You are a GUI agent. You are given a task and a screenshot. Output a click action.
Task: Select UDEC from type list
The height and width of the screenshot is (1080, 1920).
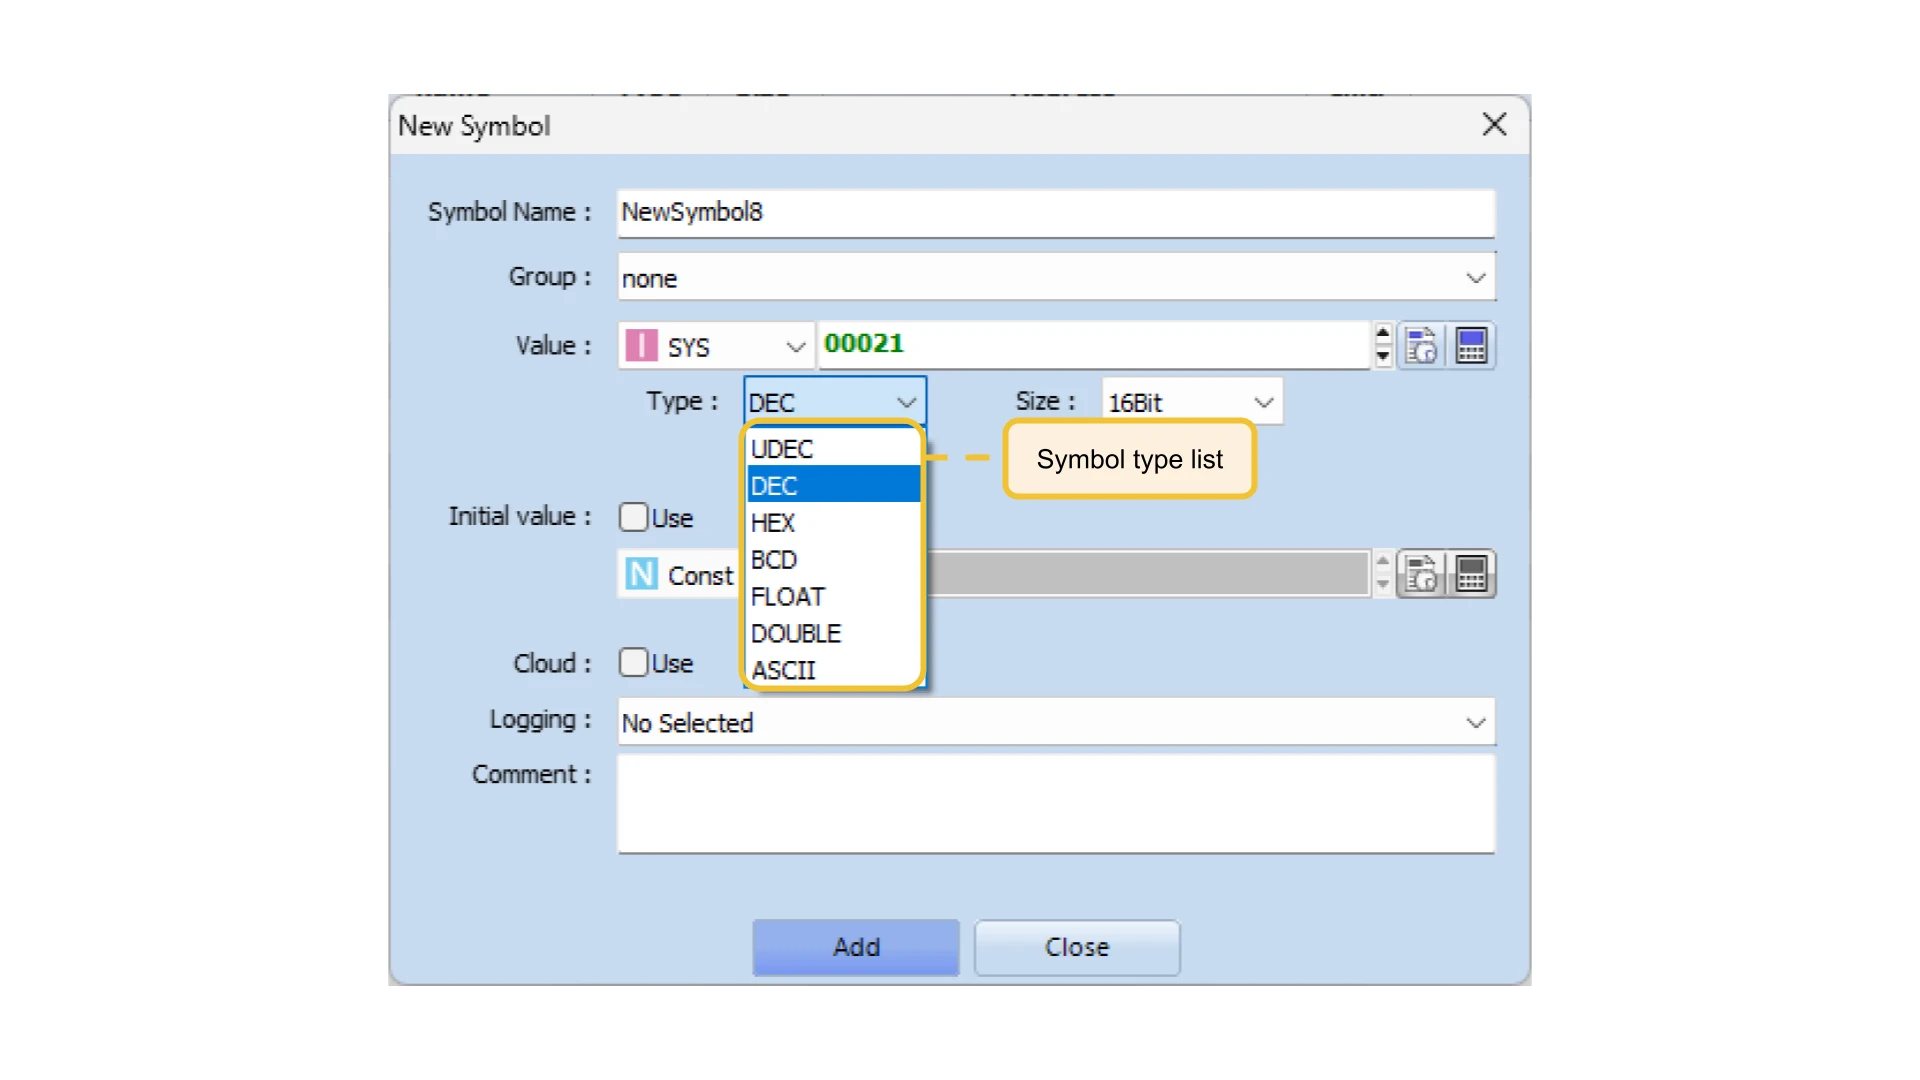click(833, 449)
